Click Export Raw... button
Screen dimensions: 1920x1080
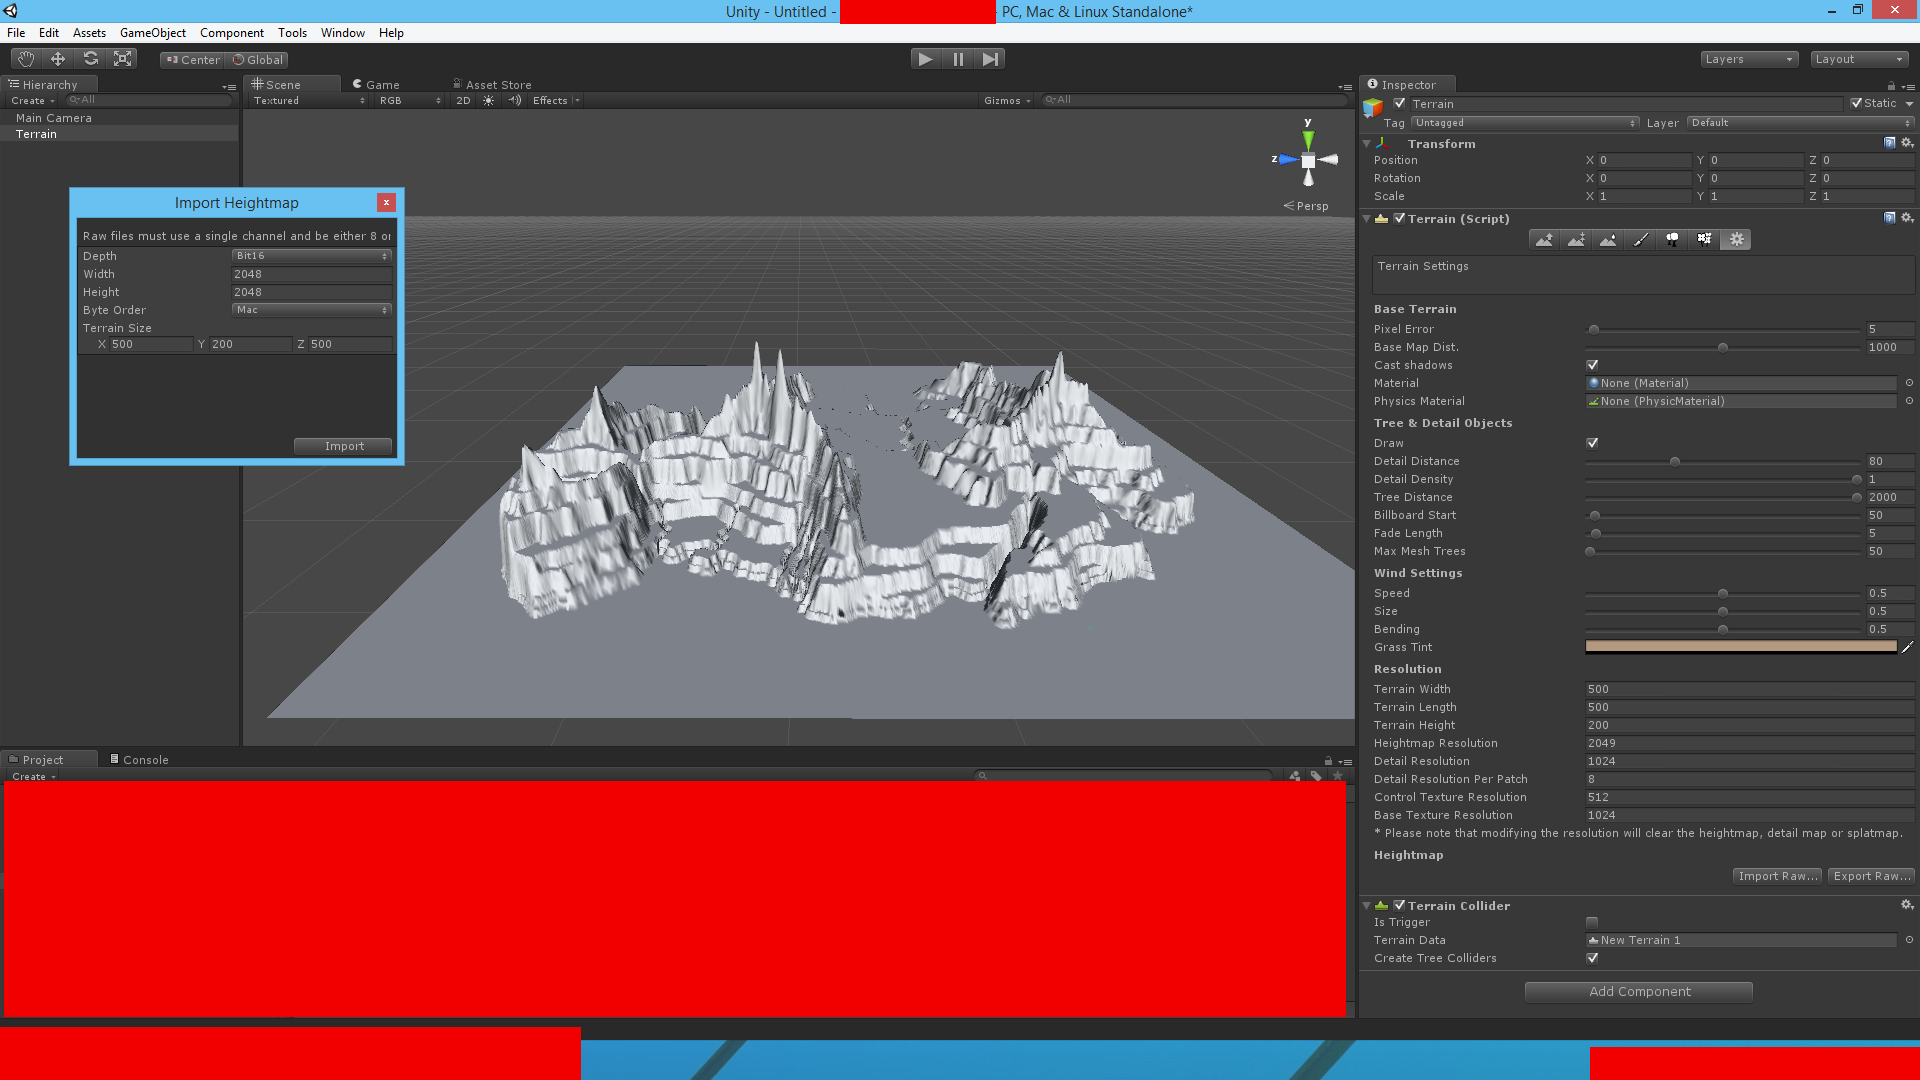point(1872,876)
